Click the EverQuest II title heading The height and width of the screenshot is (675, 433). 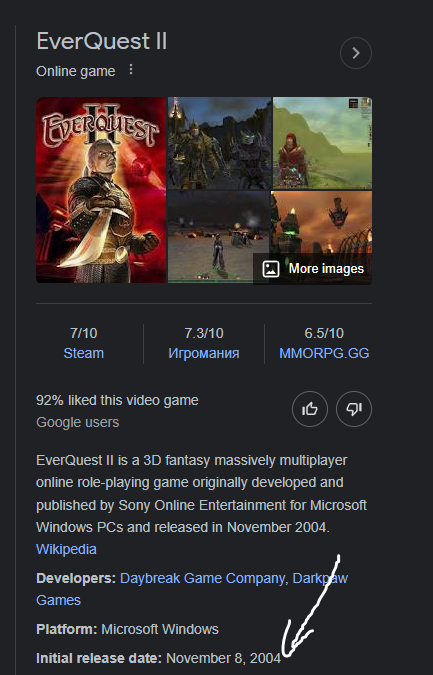pos(102,42)
